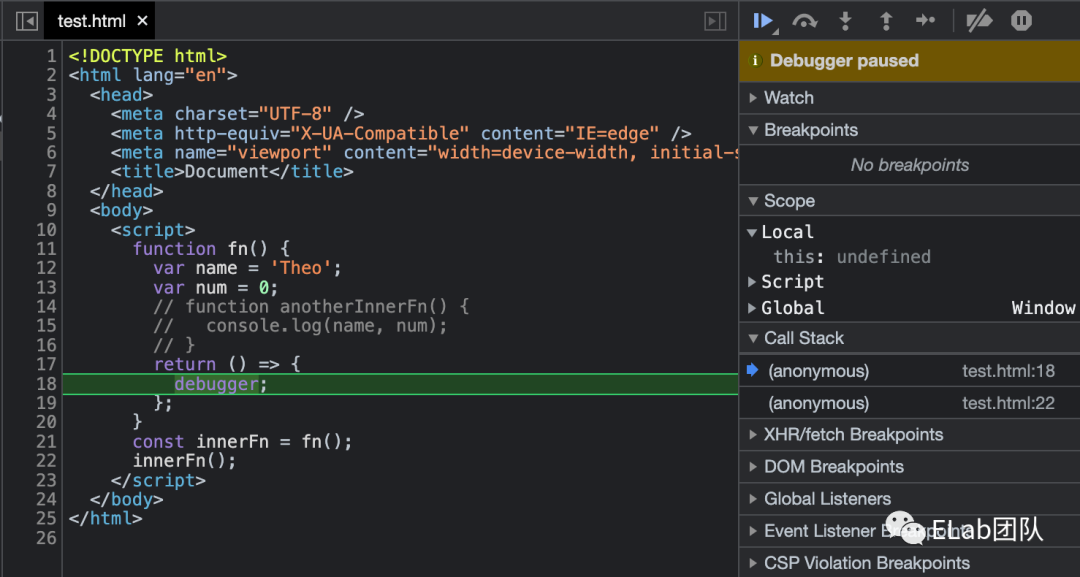
Task: Open test.html:18 source link
Action: [1008, 371]
